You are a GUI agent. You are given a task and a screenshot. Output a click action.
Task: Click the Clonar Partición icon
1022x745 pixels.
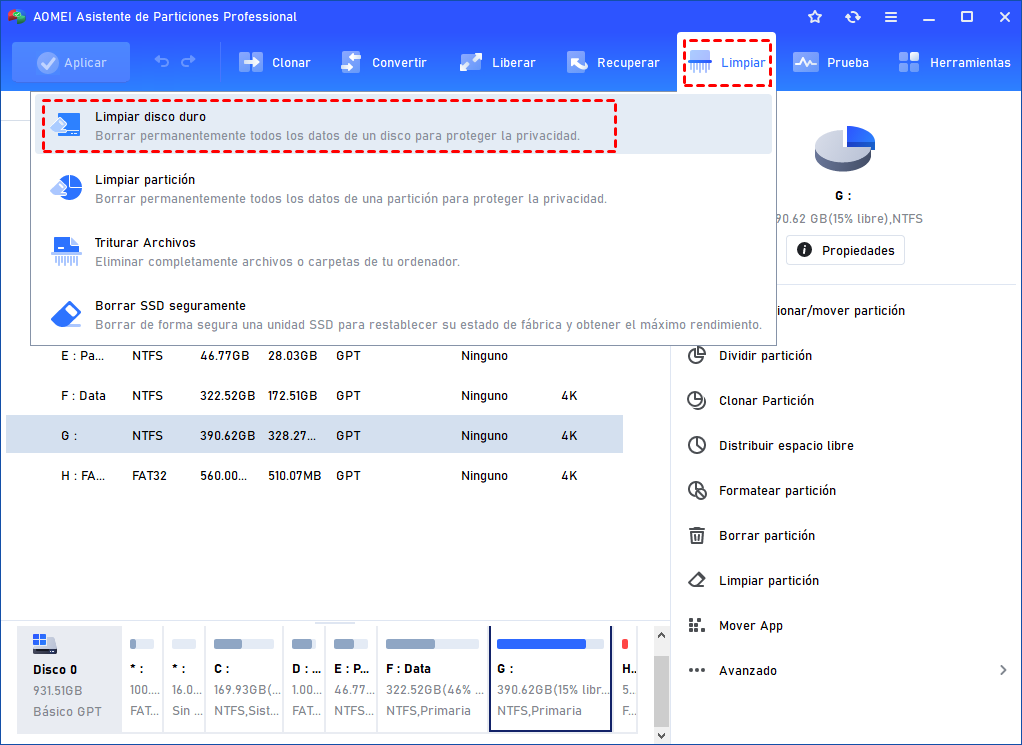pos(697,401)
